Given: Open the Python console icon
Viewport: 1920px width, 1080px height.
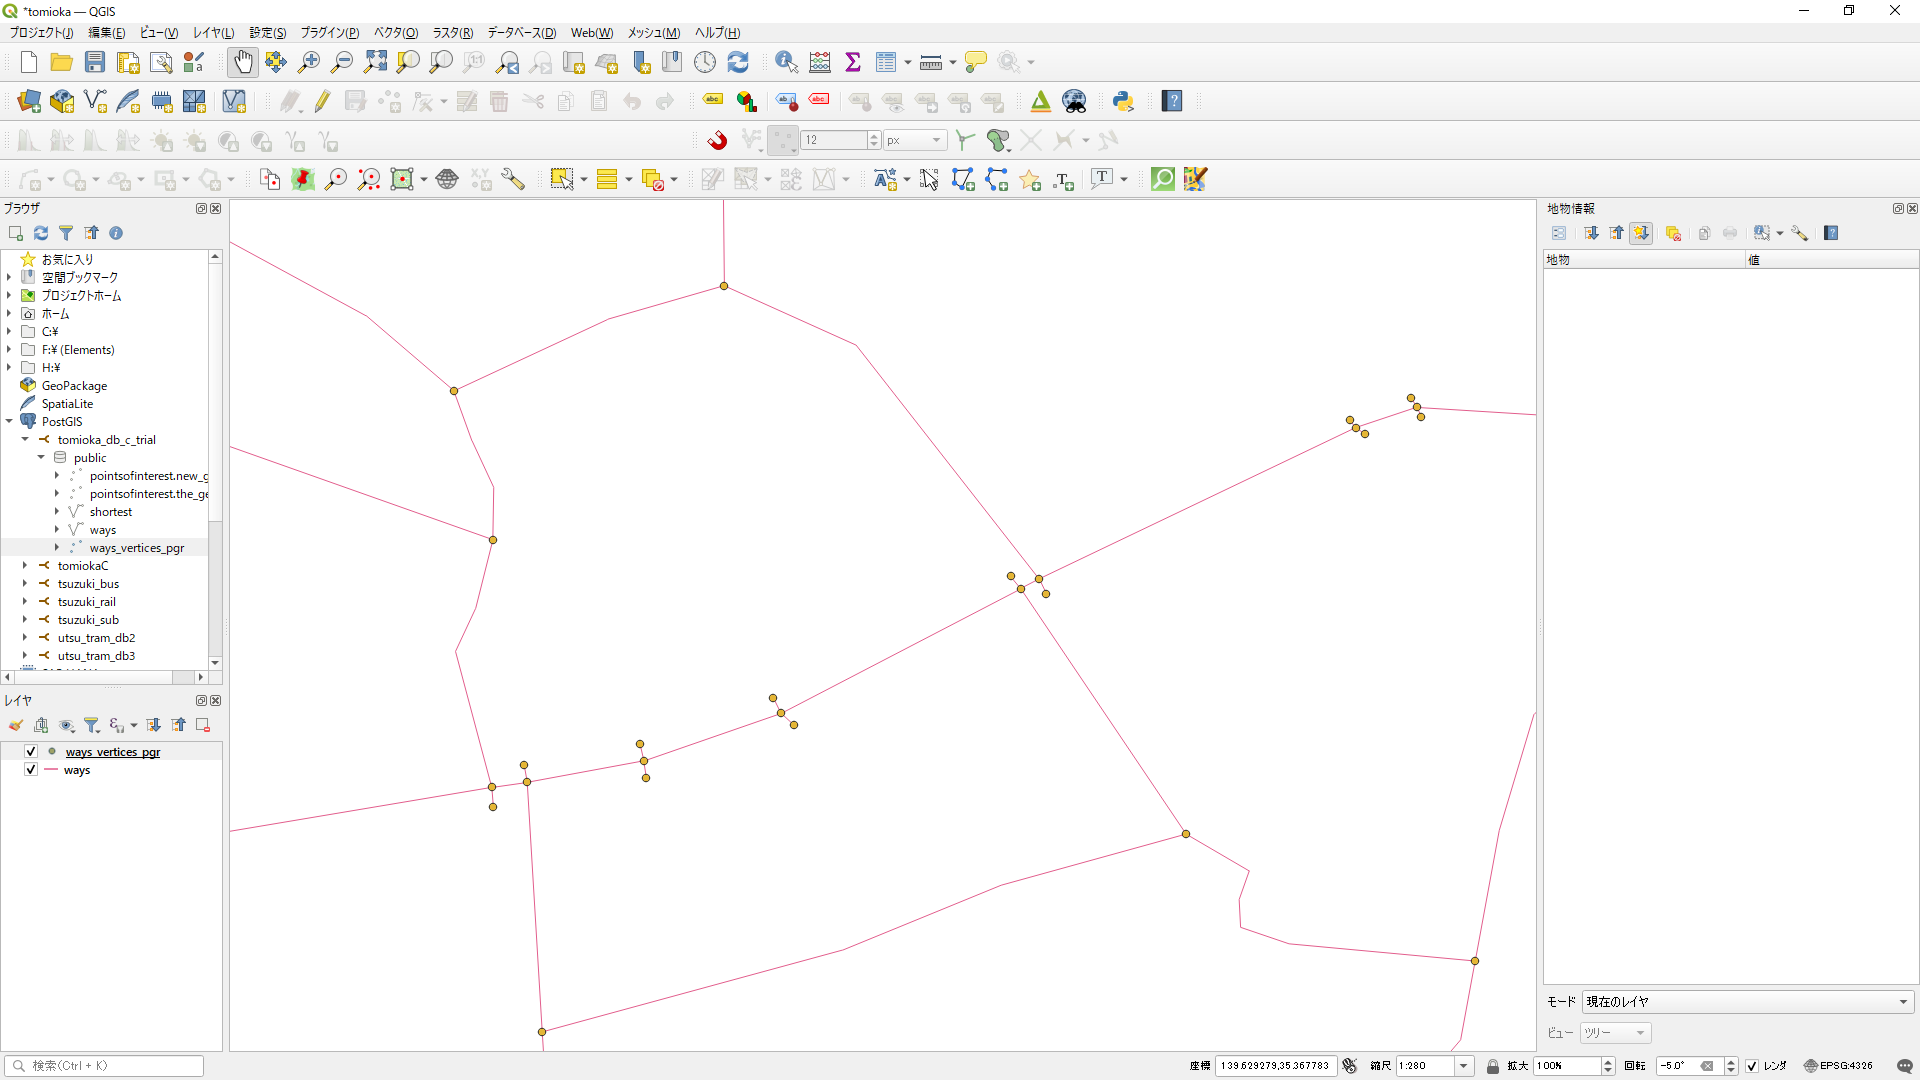Looking at the screenshot, I should [x=1123, y=101].
